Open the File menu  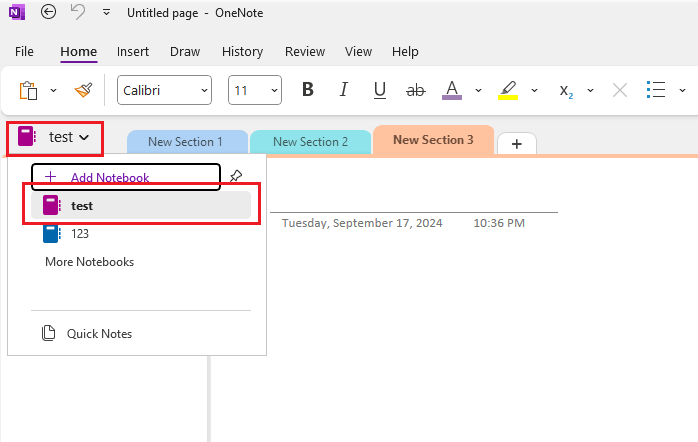24,52
